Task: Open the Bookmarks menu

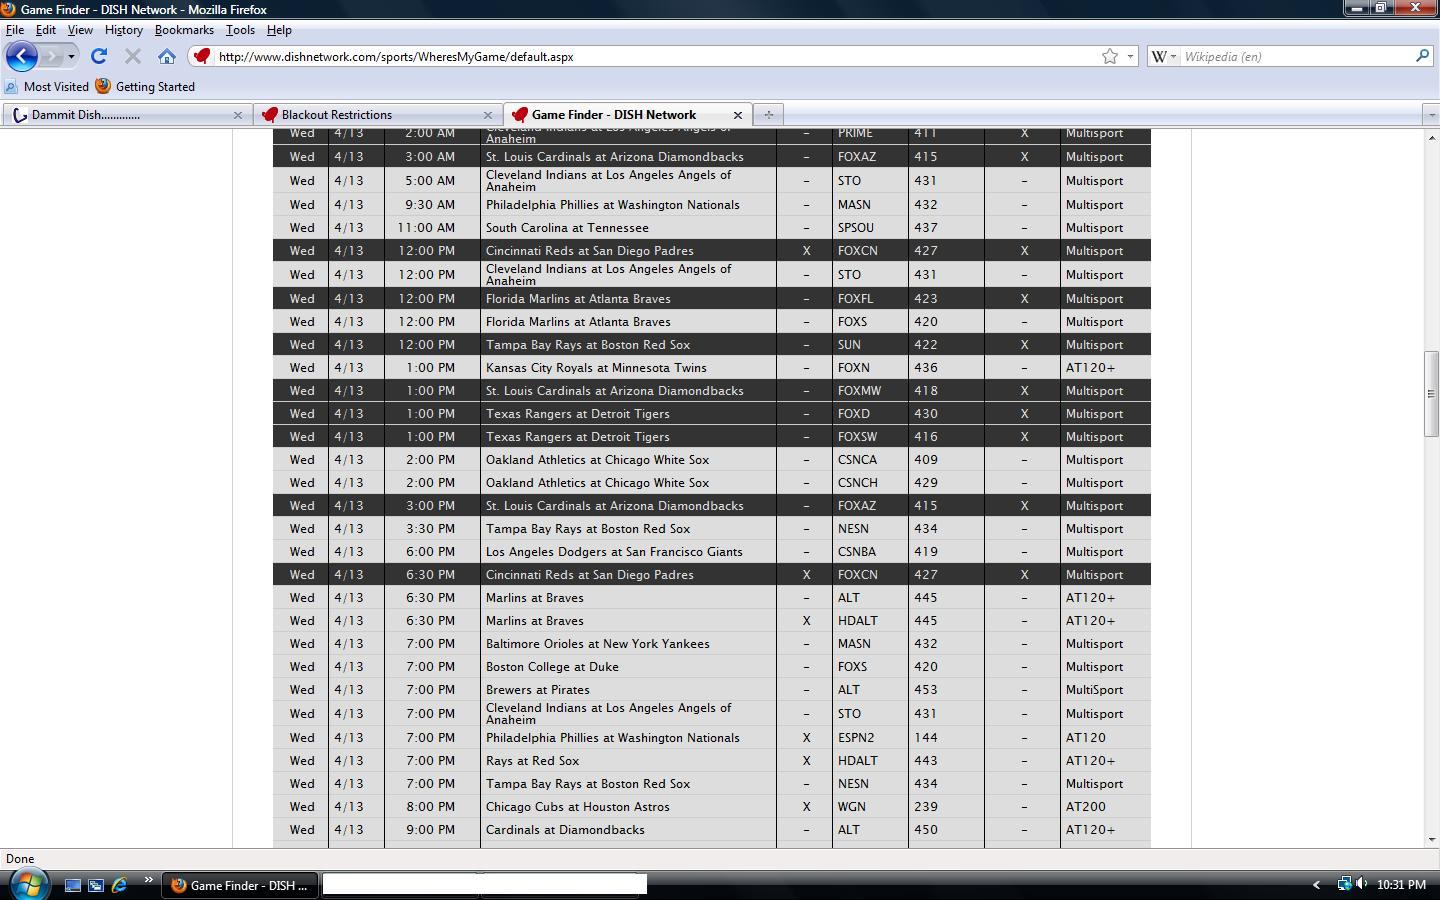Action: click(x=184, y=30)
